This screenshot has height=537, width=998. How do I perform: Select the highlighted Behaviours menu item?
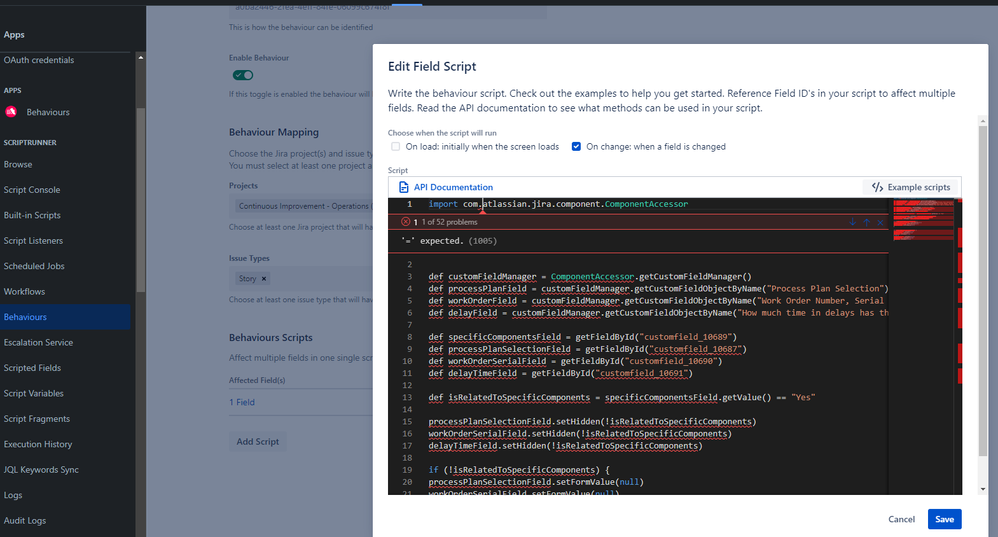point(65,317)
